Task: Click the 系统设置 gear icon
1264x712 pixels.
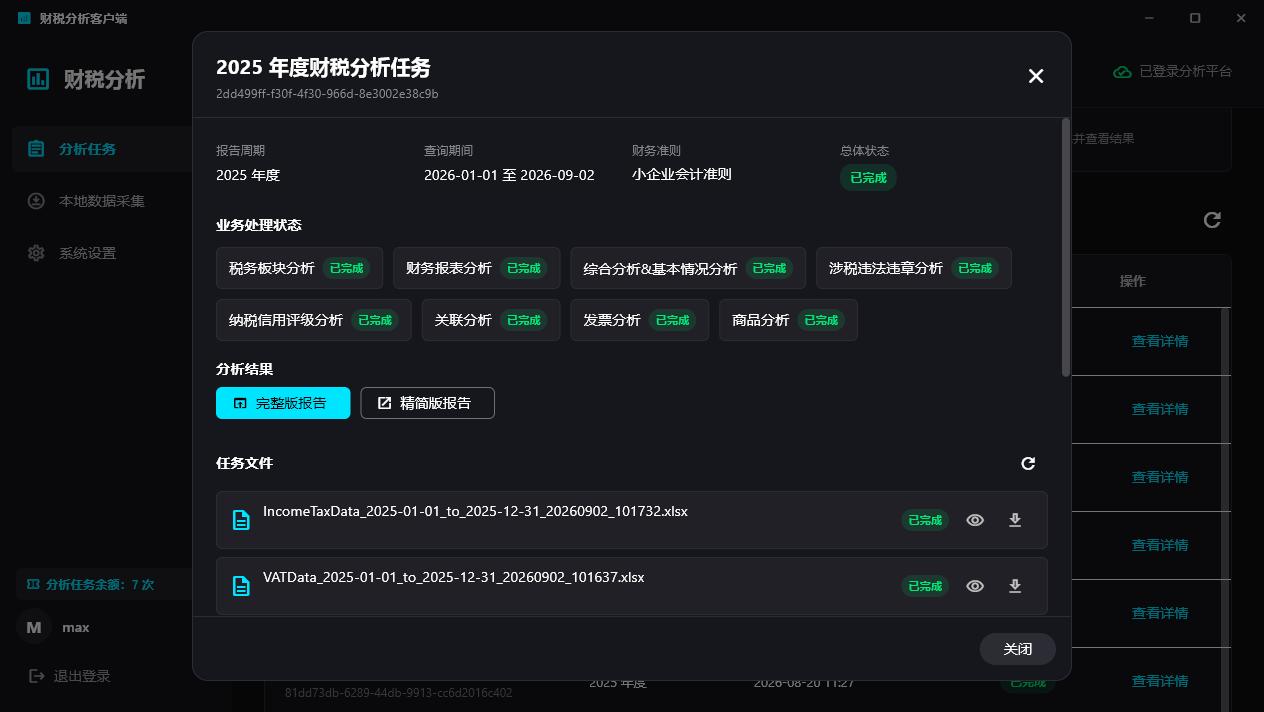Action: (x=36, y=253)
